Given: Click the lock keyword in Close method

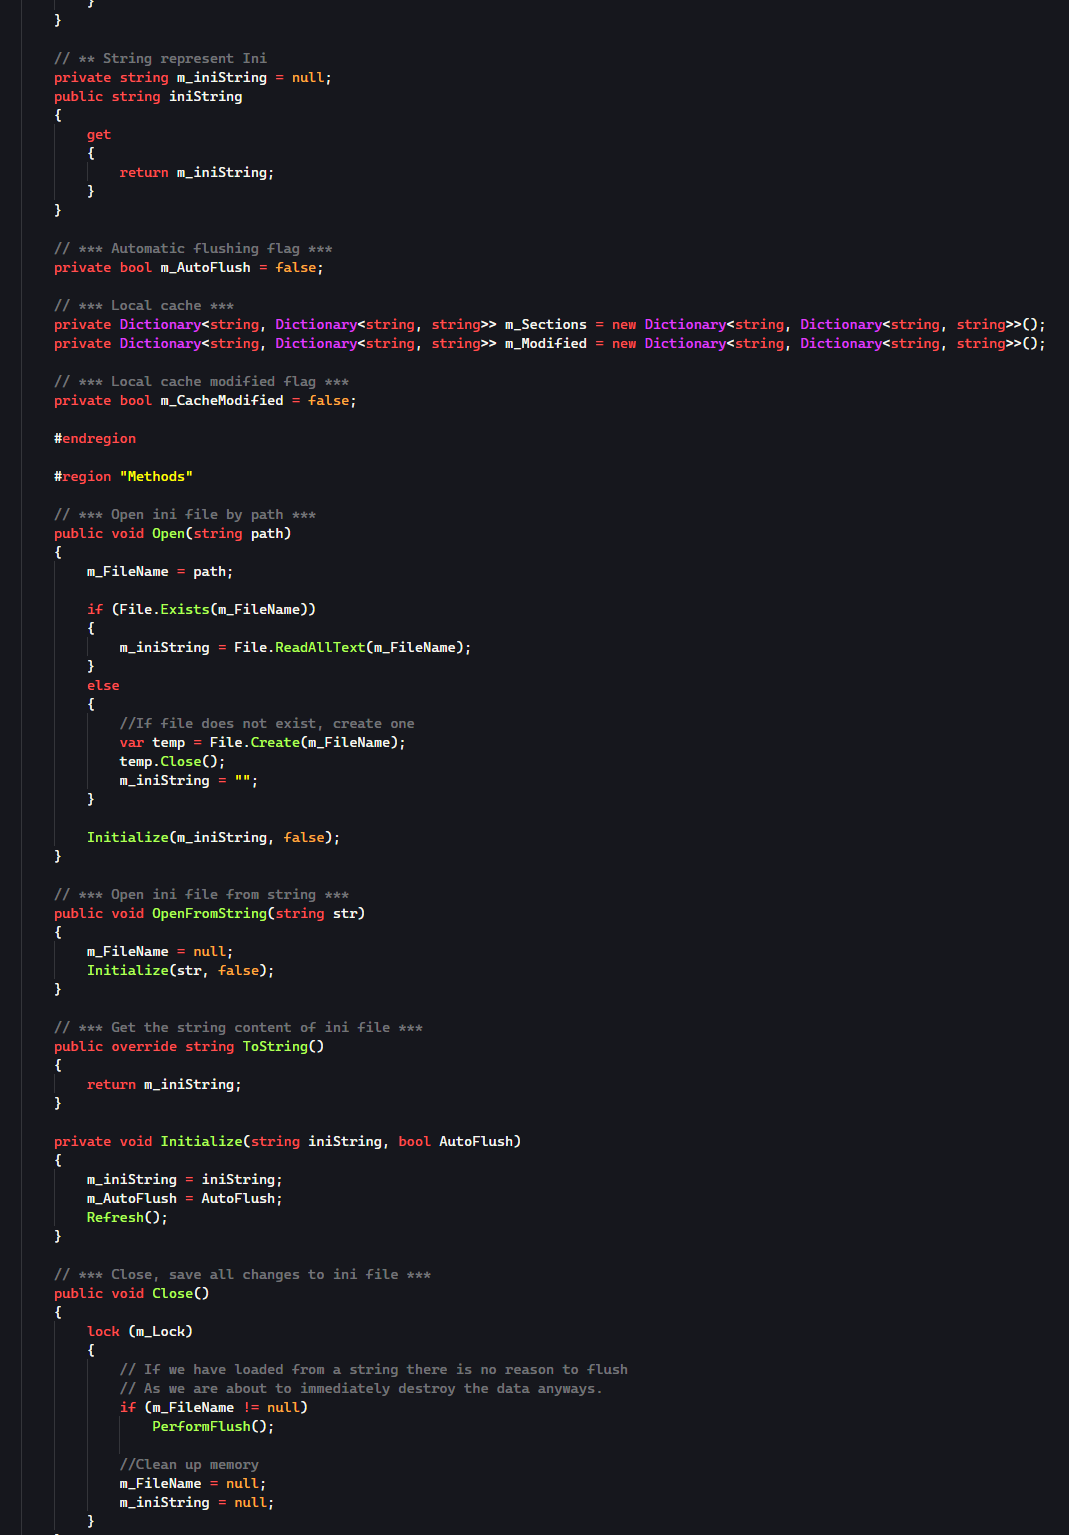Looking at the screenshot, I should coord(103,1332).
